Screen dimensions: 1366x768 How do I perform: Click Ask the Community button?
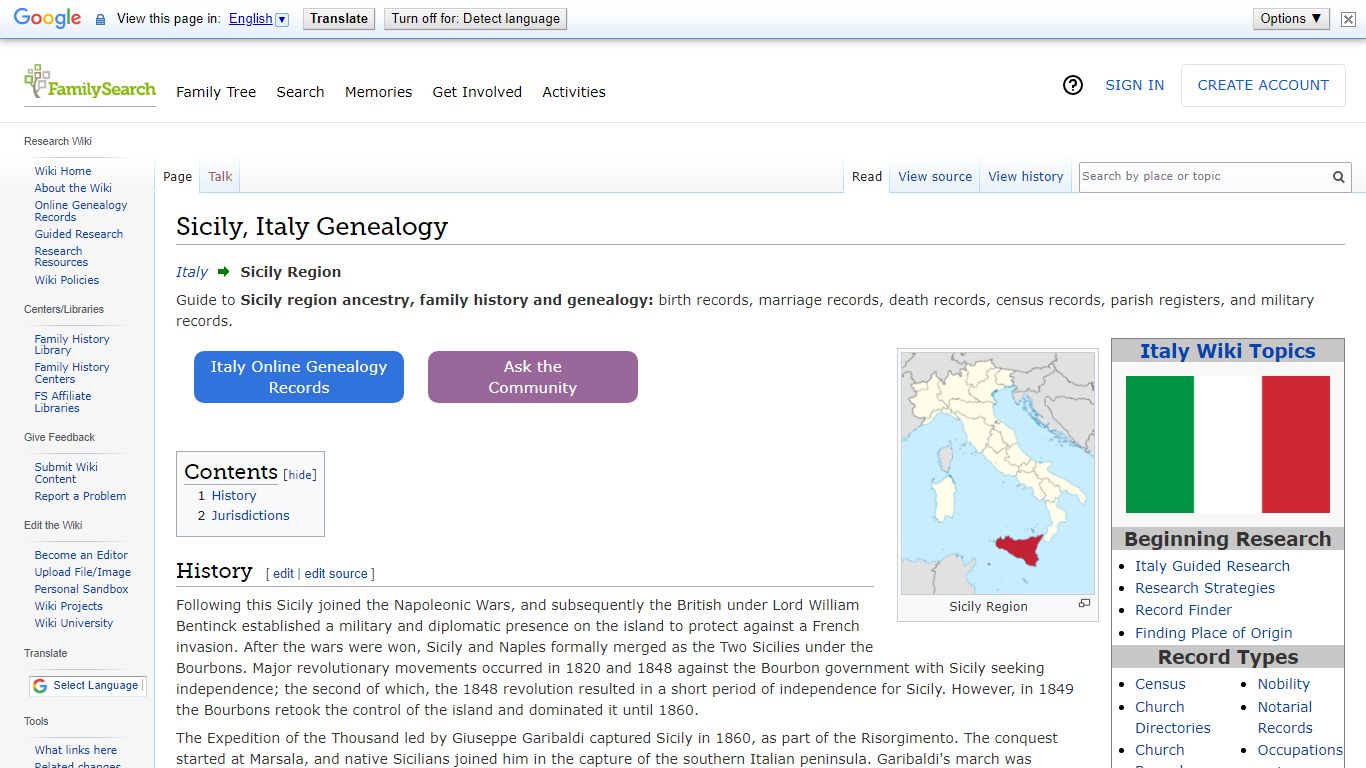[533, 377]
